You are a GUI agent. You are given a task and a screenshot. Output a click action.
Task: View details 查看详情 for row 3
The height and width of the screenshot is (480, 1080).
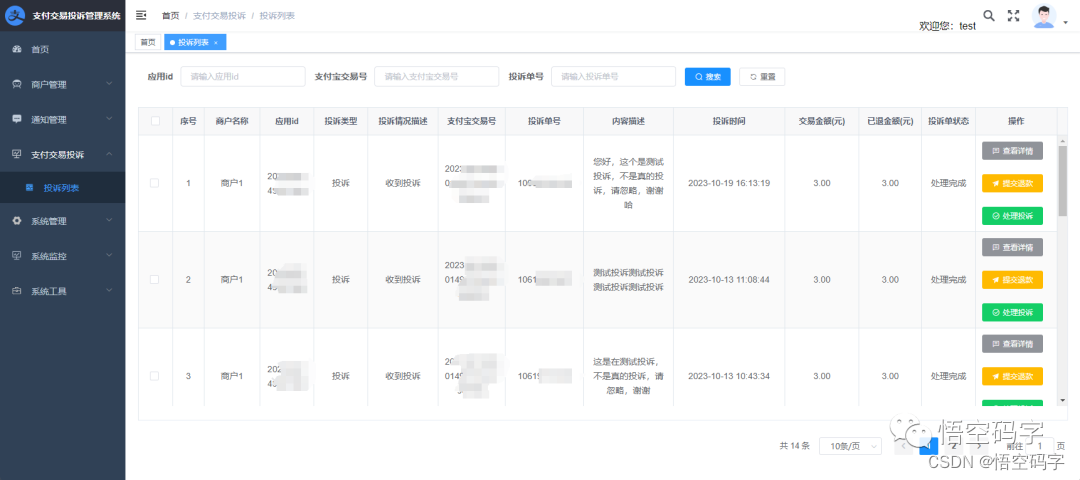tap(1012, 343)
